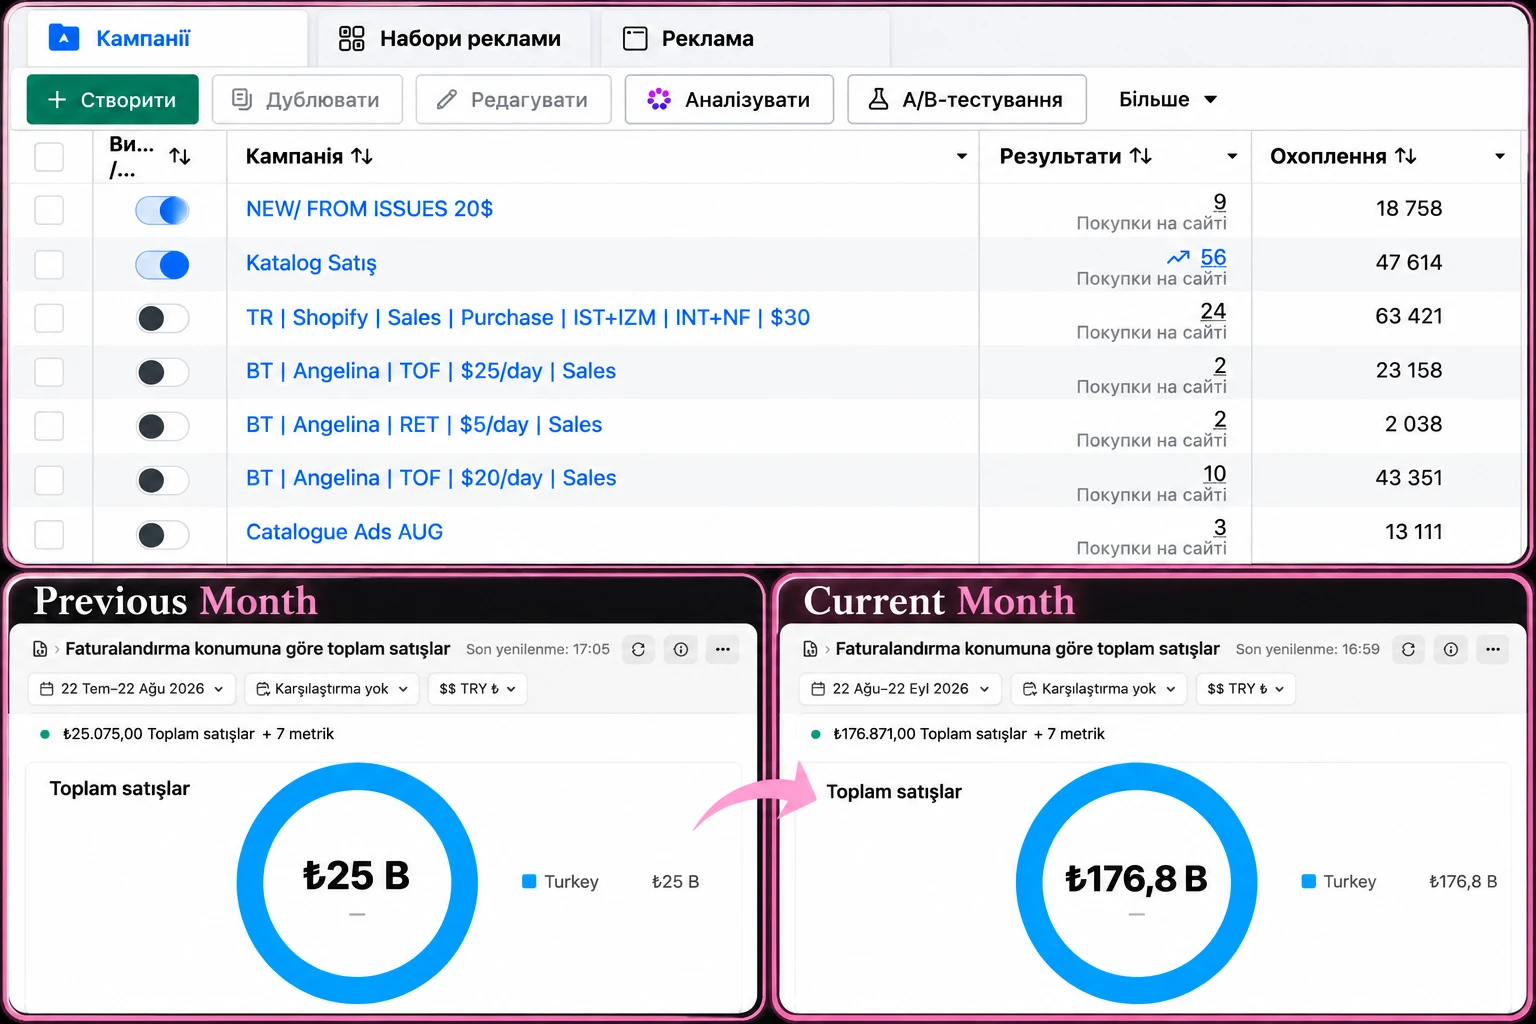Viewport: 1536px width, 1024px height.
Task: Tick the checkbox for Katalog Satış row
Action: (49, 265)
